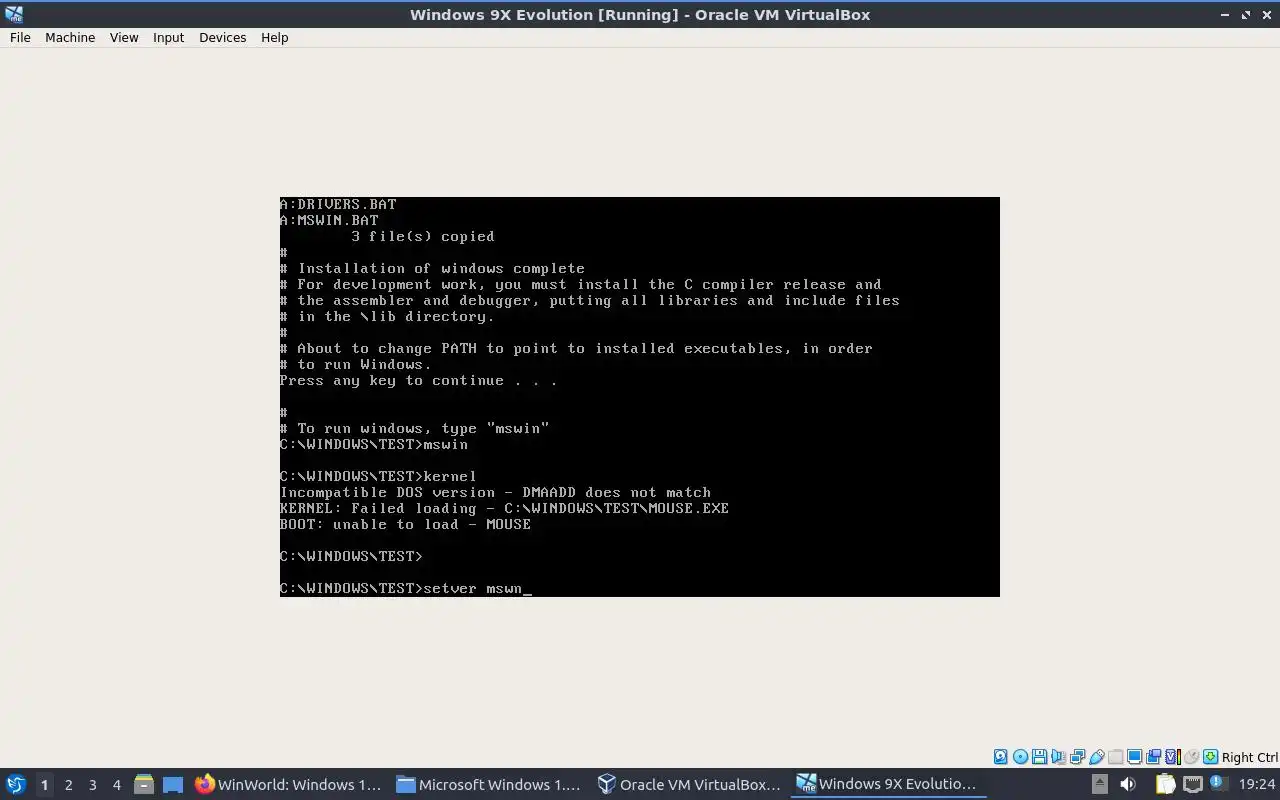1280x800 pixels.
Task: Open the LXQt application launcher menu
Action: pyautogui.click(x=15, y=784)
